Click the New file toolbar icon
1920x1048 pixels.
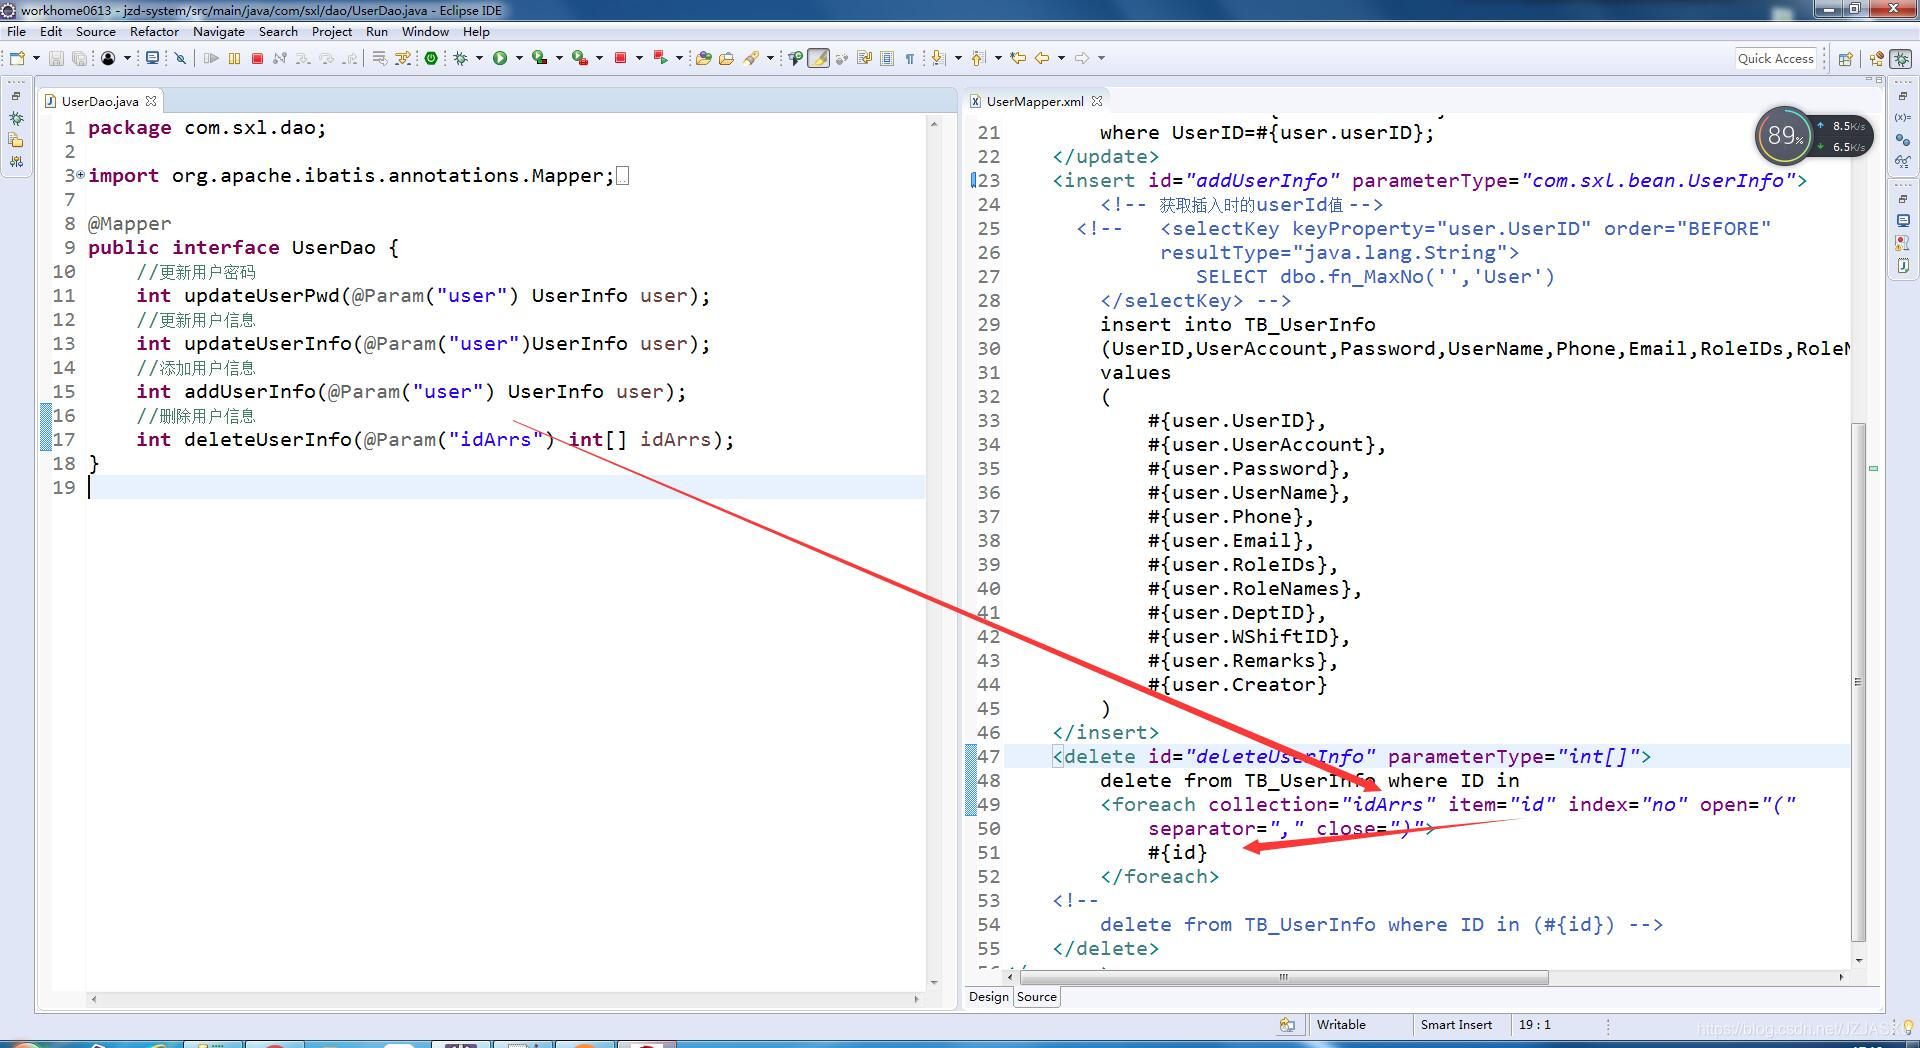pyautogui.click(x=17, y=58)
